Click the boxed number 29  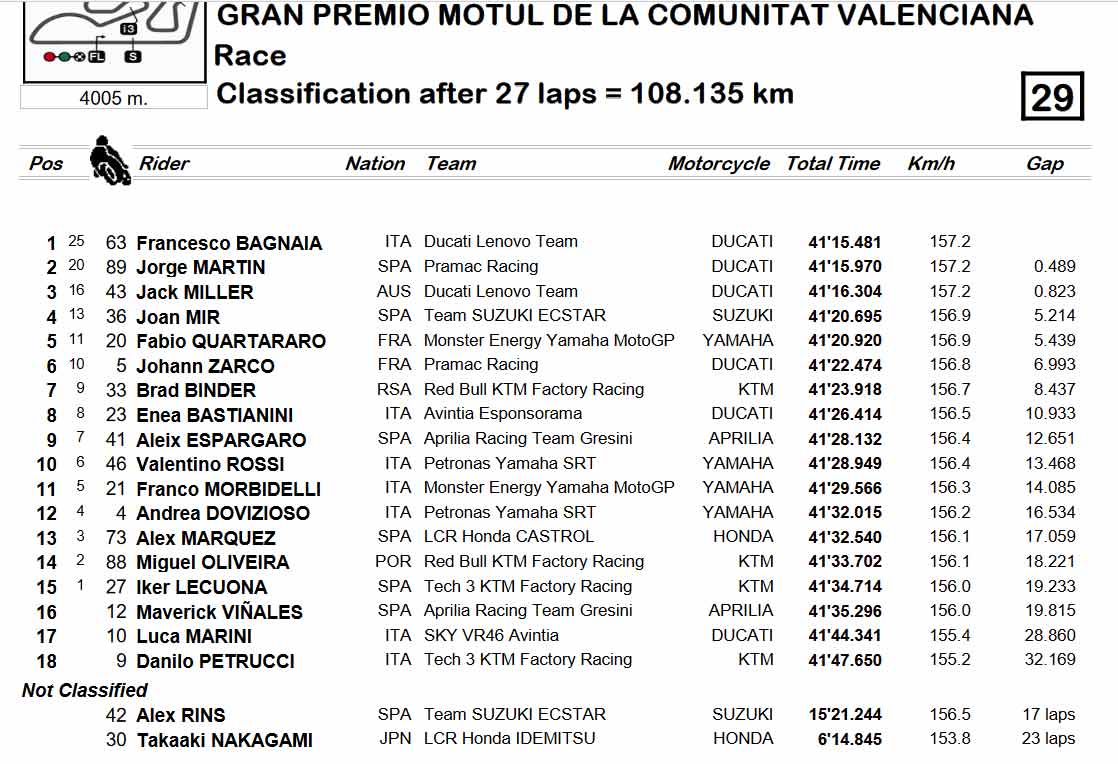click(1052, 96)
